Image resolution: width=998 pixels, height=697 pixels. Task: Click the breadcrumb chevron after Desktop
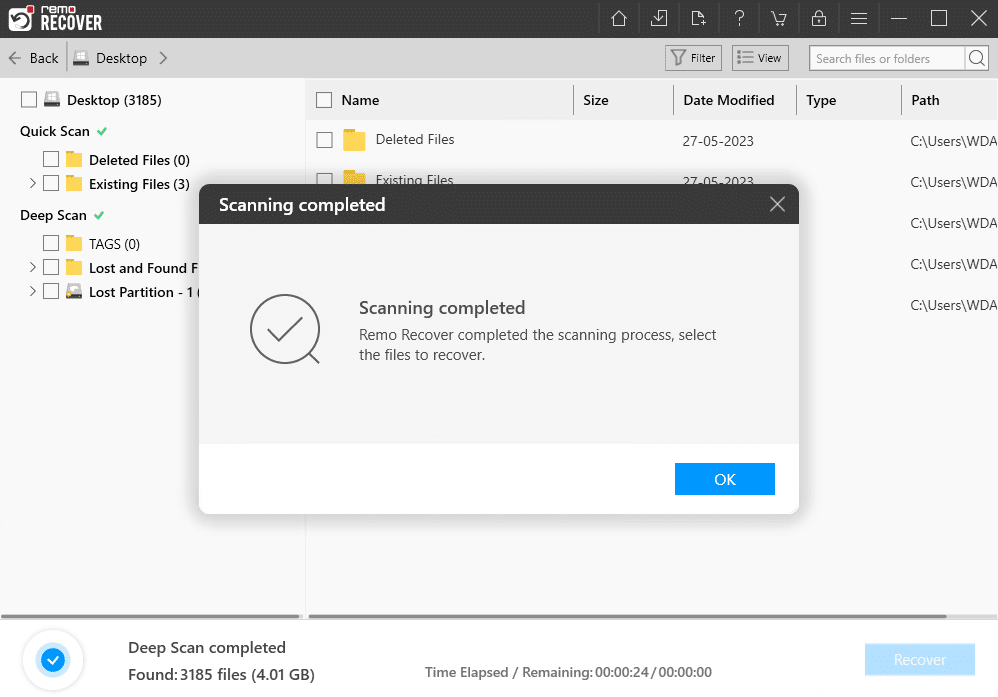pos(163,58)
